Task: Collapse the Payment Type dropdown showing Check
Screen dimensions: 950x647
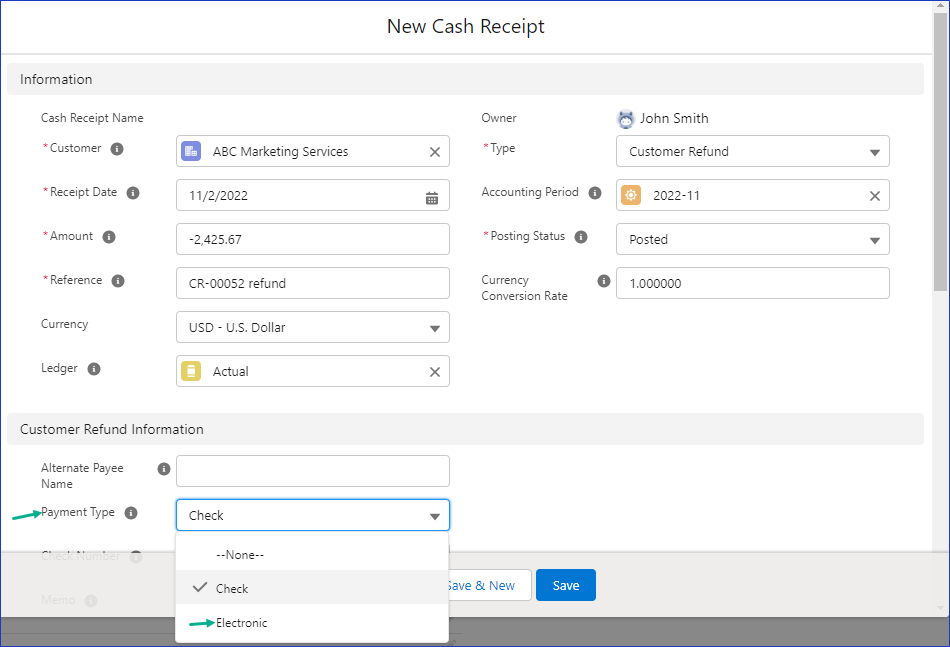Action: 313,515
